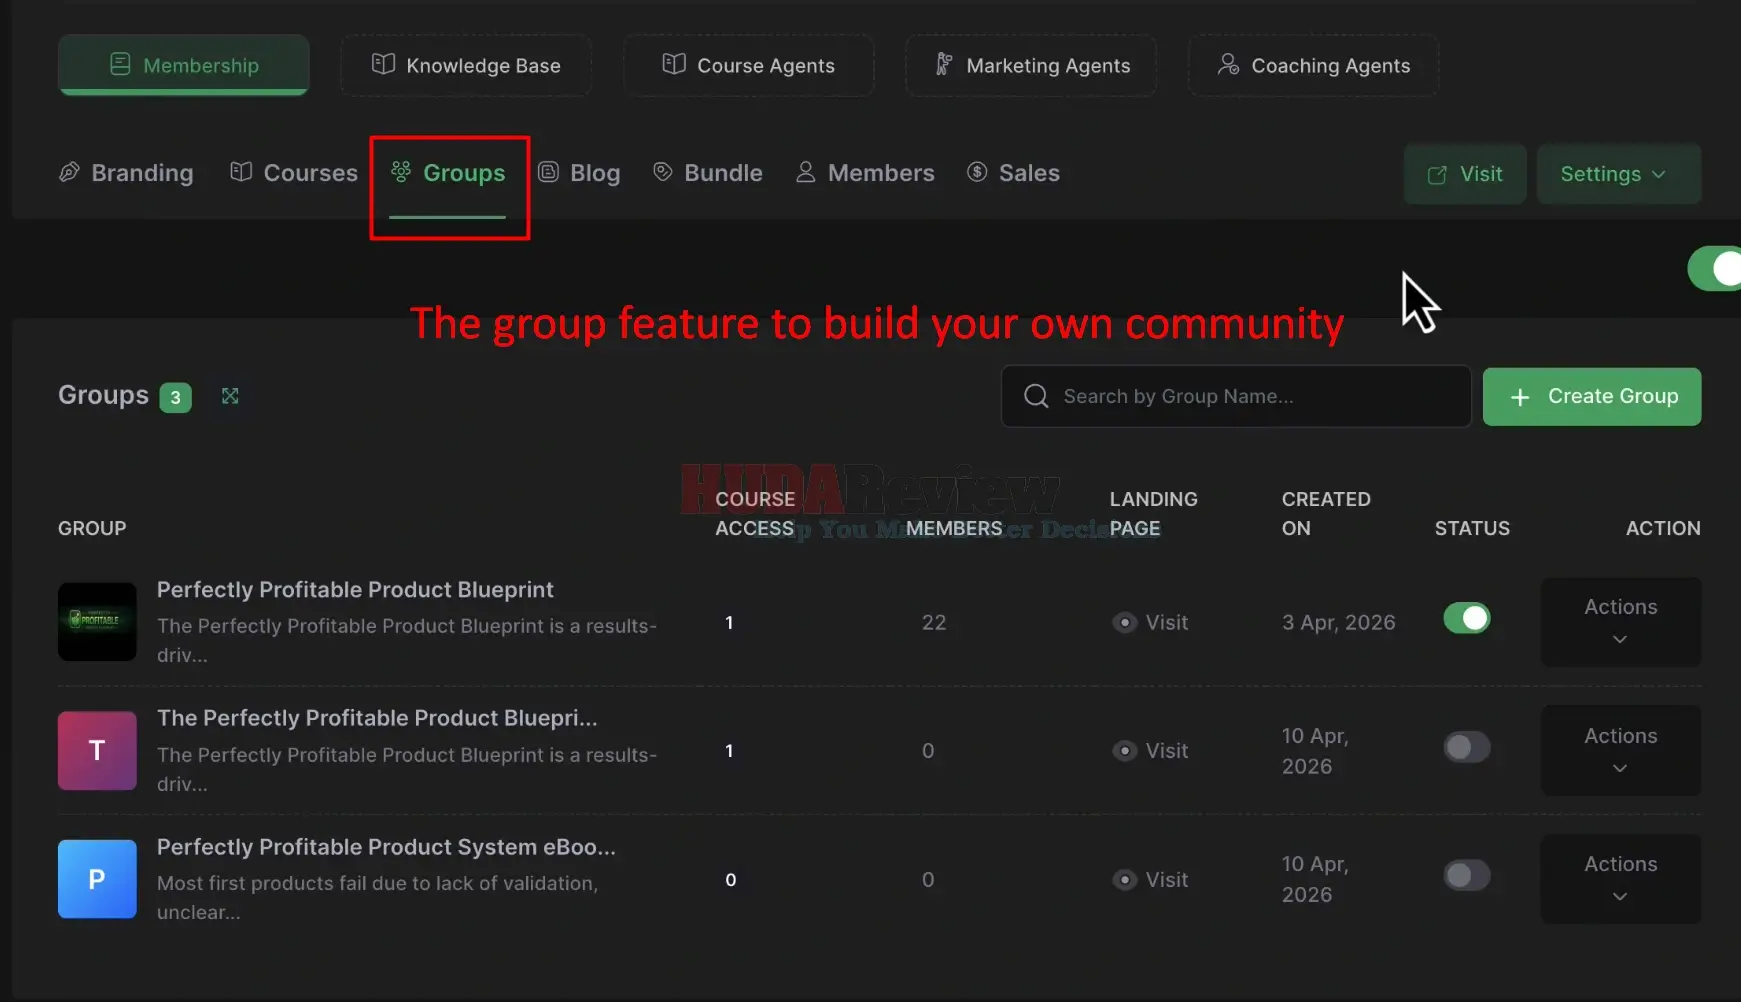Enable status toggle for T group
The height and width of the screenshot is (1002, 1741).
click(x=1467, y=747)
